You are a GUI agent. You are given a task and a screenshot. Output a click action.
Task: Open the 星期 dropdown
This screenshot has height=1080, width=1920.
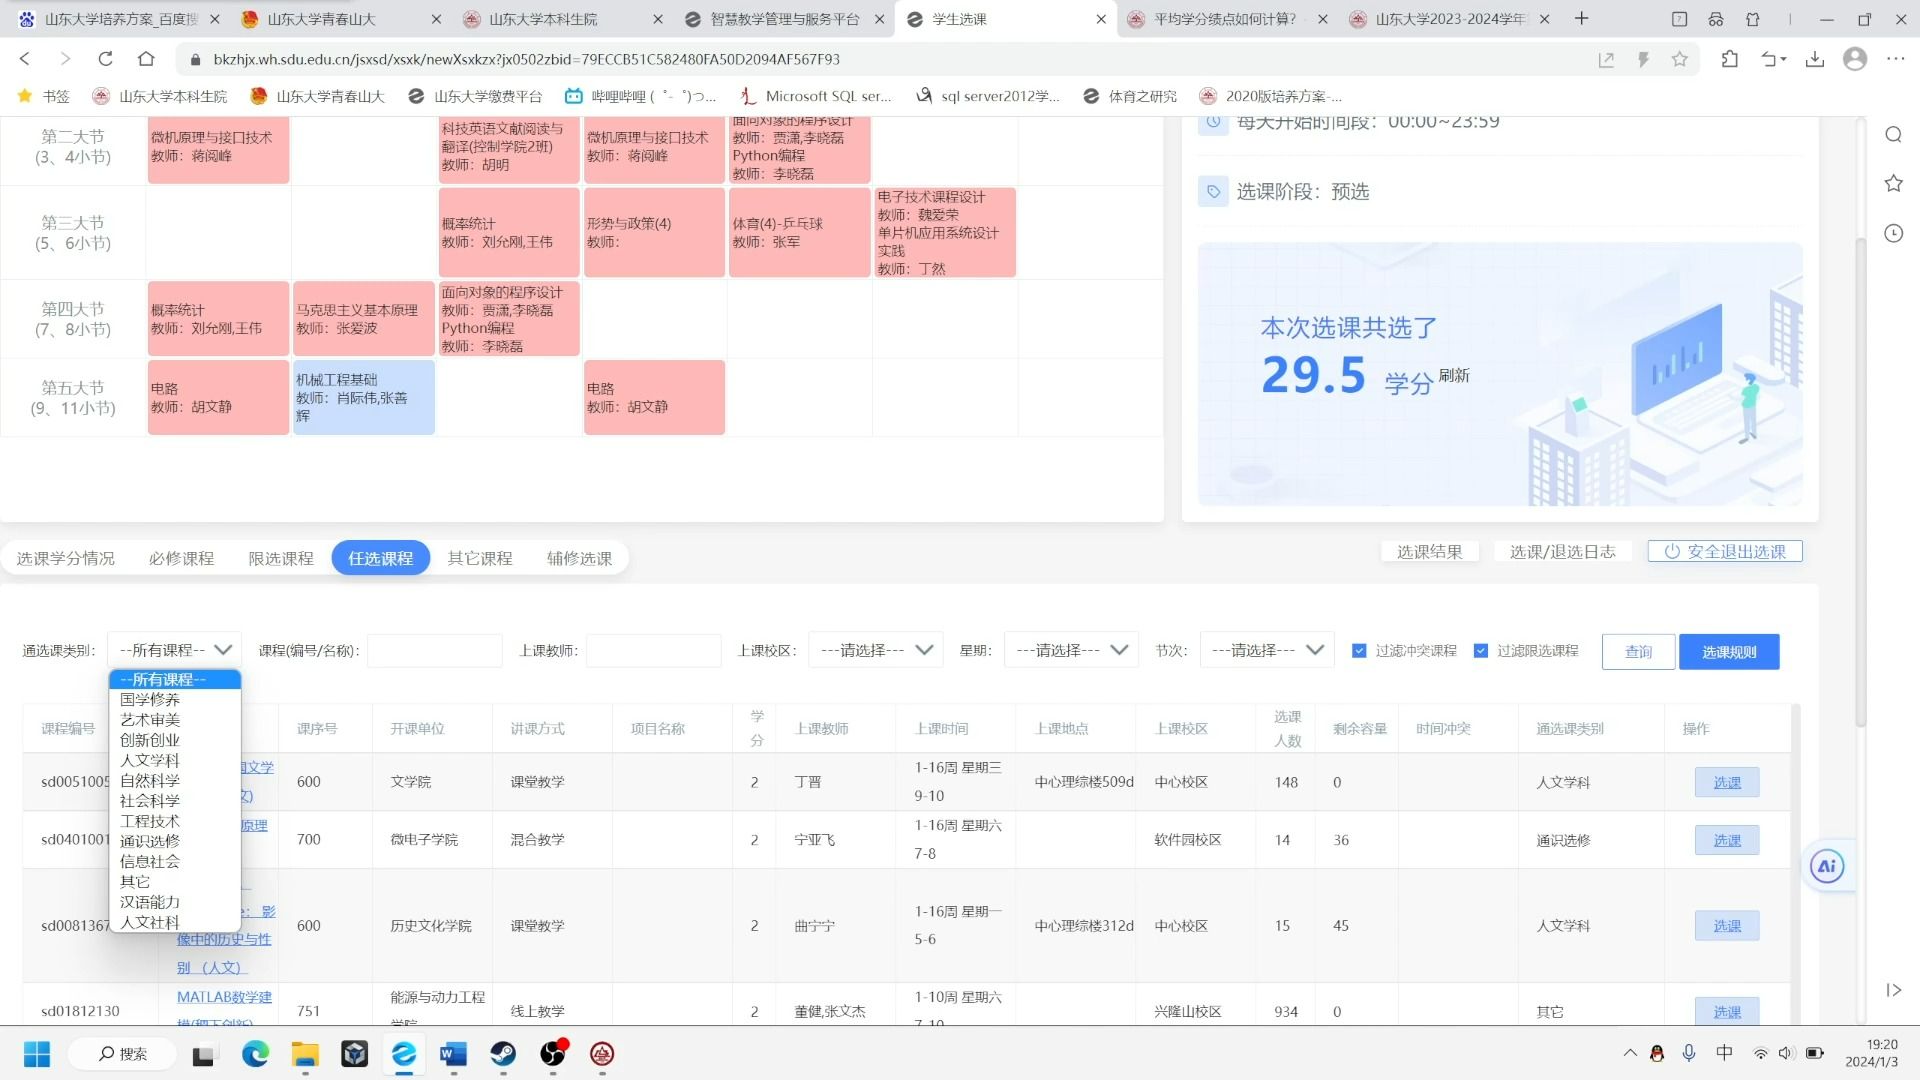coord(1071,650)
